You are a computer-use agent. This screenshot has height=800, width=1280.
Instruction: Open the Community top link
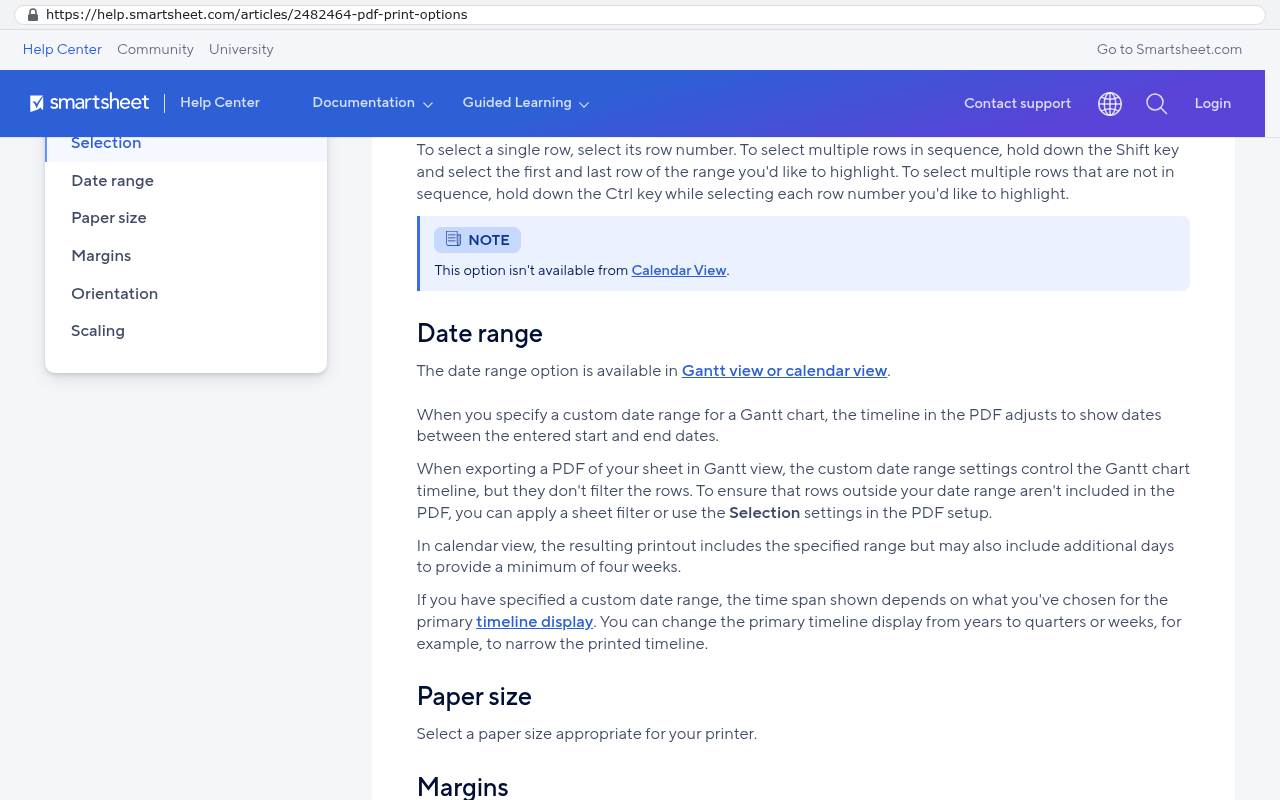coord(155,49)
